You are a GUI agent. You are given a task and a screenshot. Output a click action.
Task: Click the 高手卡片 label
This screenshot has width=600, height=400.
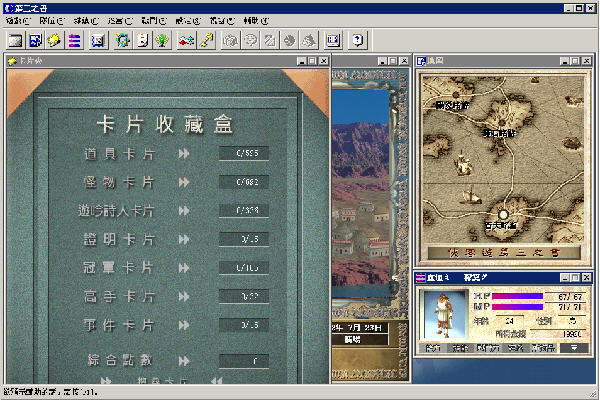(119, 297)
